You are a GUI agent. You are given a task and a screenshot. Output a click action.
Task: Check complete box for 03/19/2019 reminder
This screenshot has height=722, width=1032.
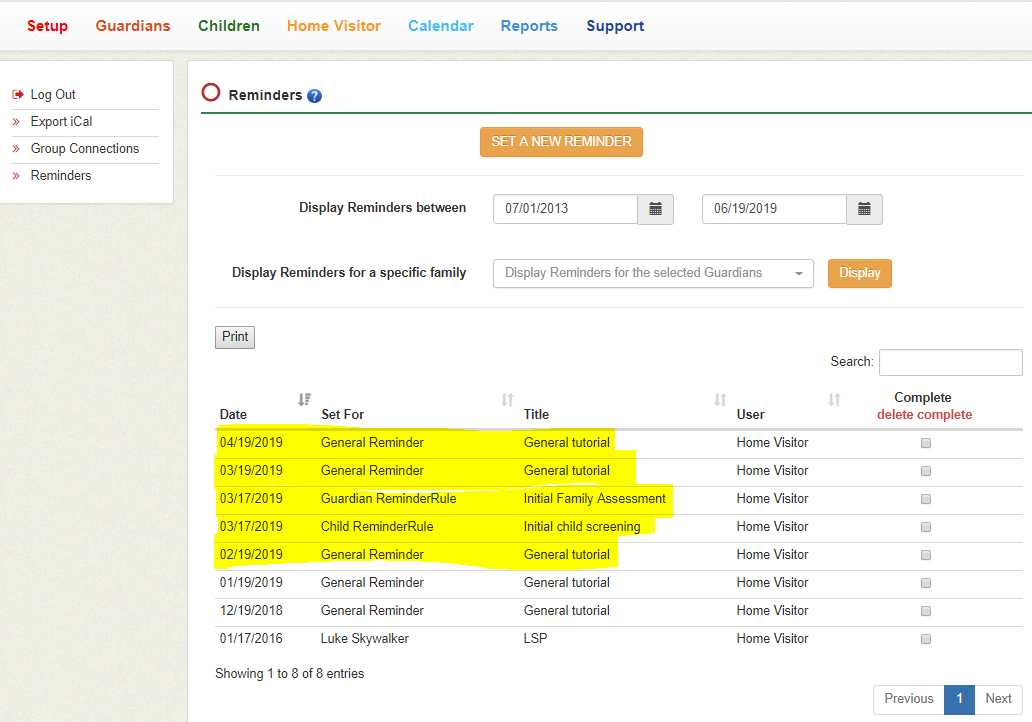926,471
